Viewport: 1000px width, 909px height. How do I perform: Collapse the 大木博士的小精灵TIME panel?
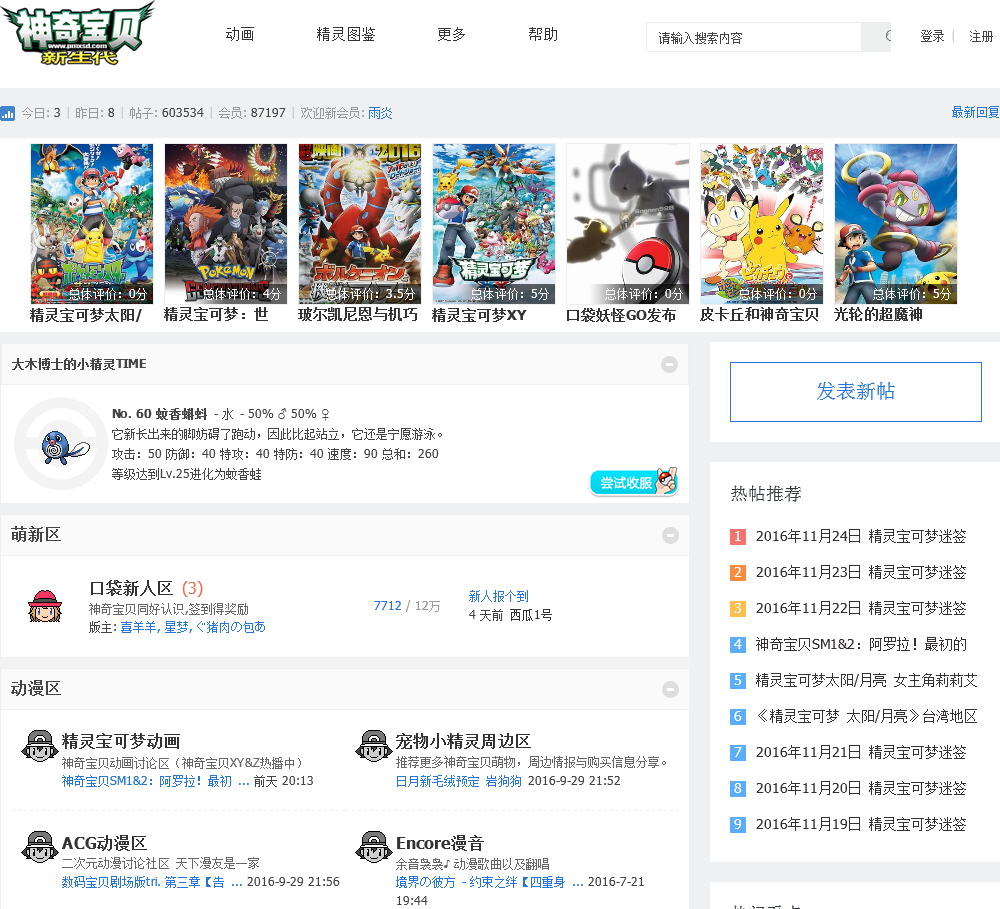coord(670,364)
